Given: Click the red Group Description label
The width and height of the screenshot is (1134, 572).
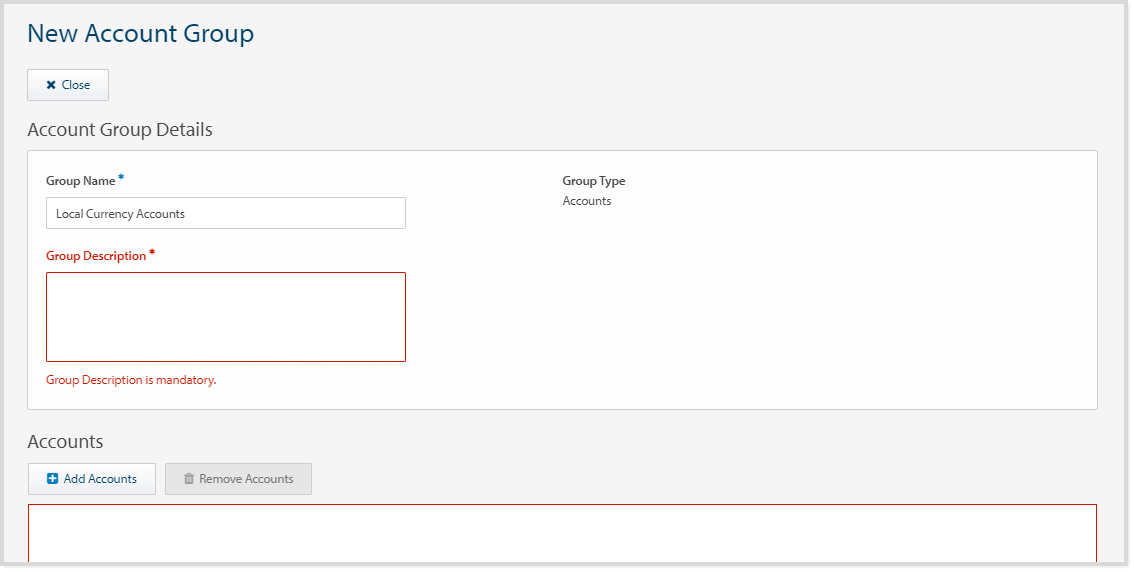Looking at the screenshot, I should pos(96,256).
